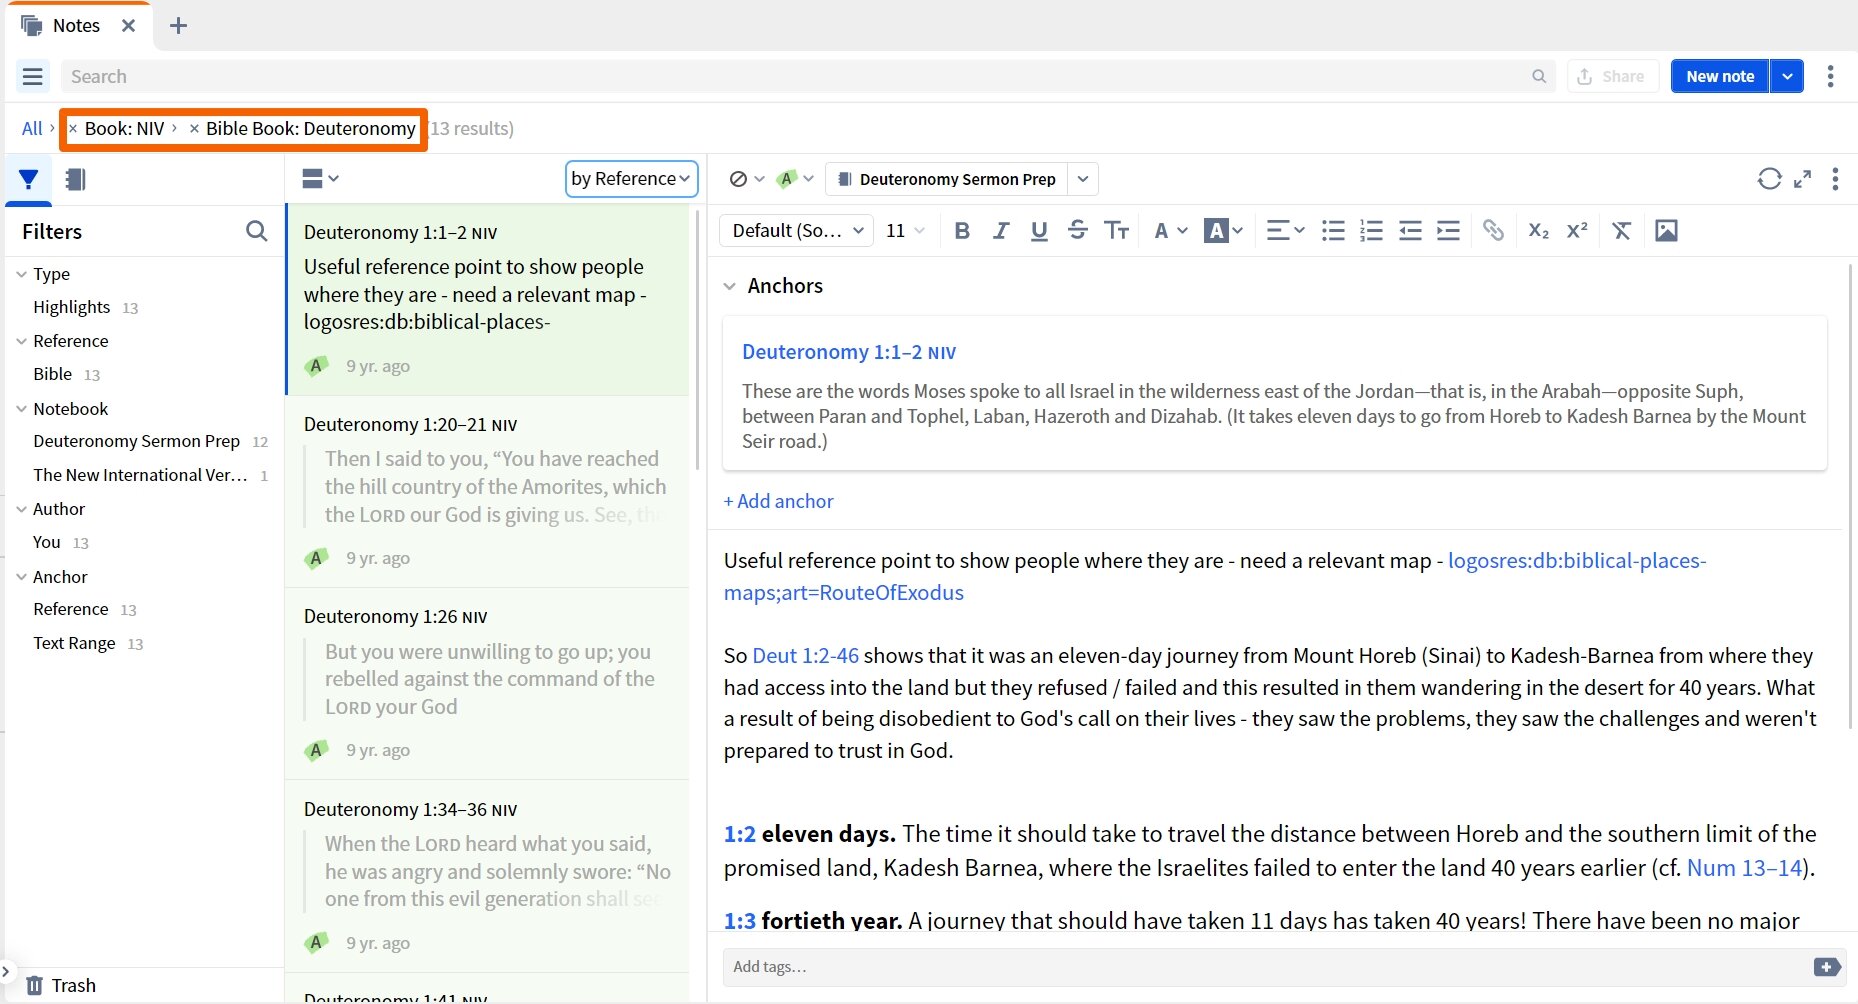Insert an image into the note
This screenshot has width=1858, height=1004.
point(1666,231)
